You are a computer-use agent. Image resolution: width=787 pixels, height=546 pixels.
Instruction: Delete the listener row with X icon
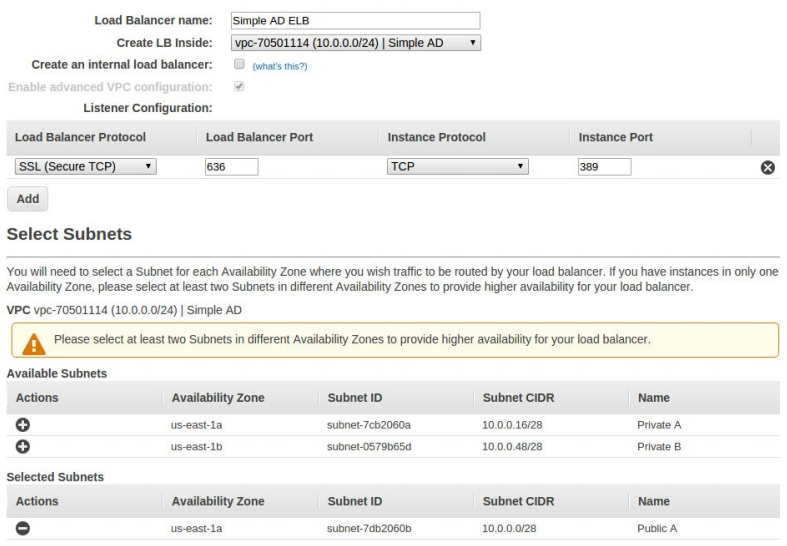tap(768, 168)
